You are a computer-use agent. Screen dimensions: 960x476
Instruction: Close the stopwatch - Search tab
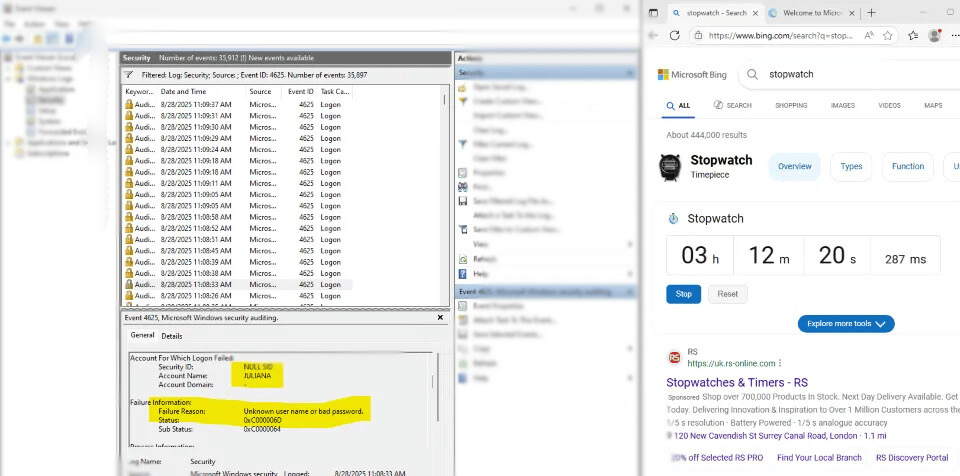(755, 13)
